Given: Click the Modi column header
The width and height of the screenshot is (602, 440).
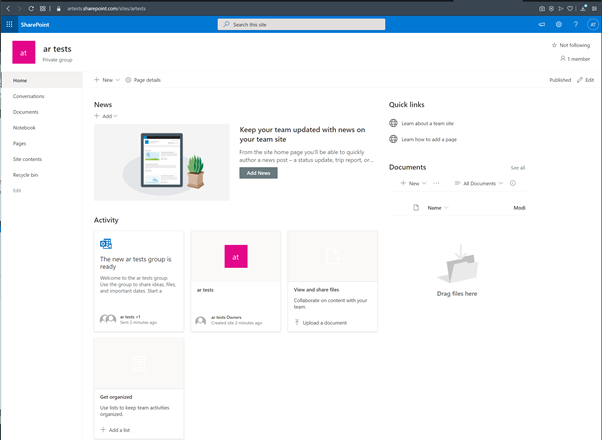Looking at the screenshot, I should click(x=519, y=208).
